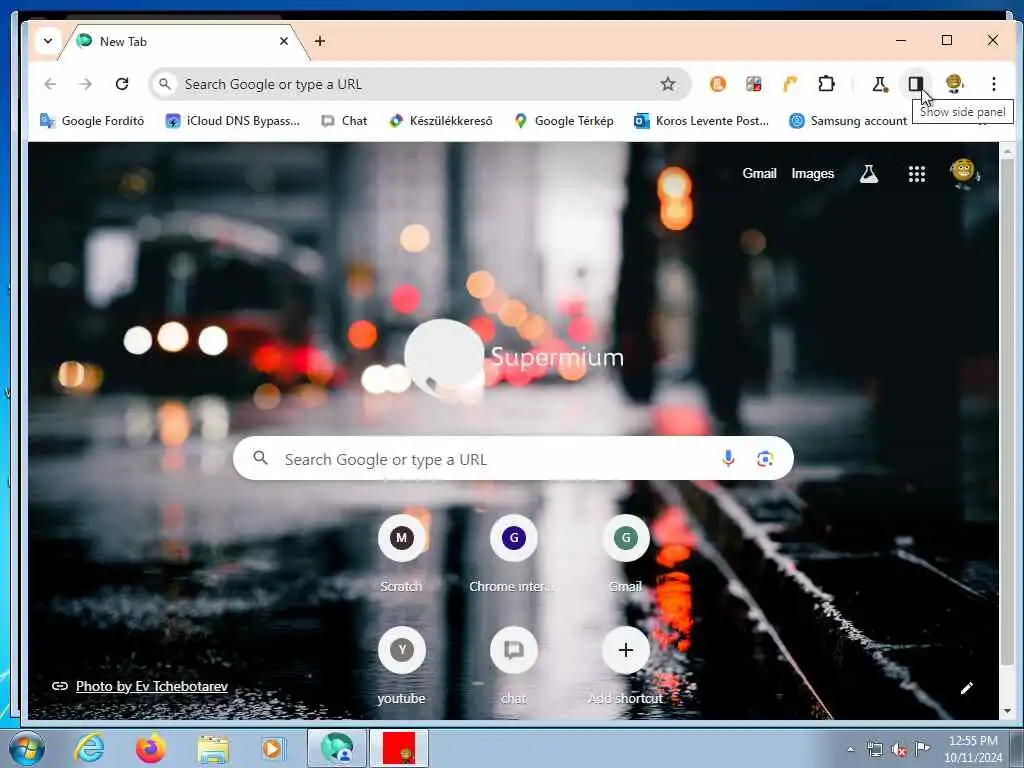
Task: Open Action Center flag icon
Action: coord(921,749)
